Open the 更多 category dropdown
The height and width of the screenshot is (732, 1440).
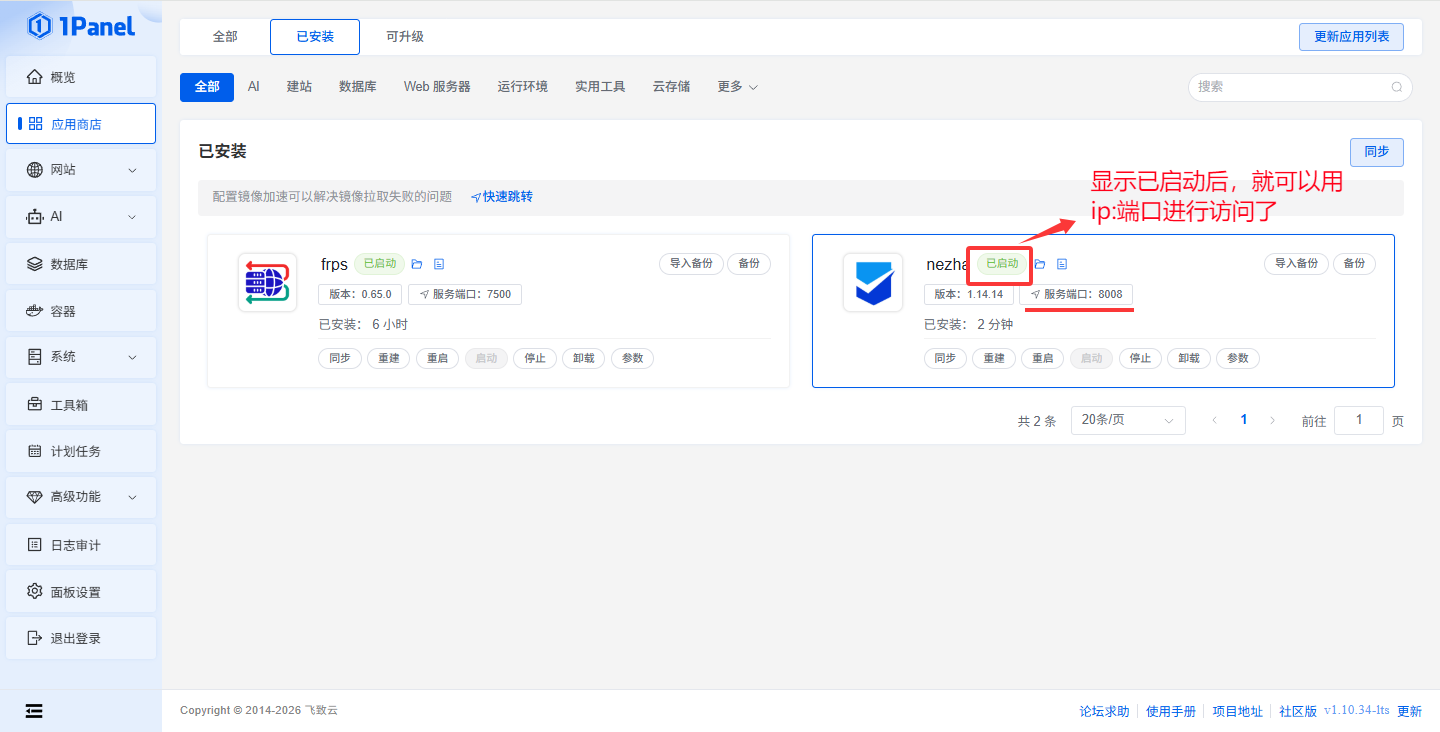(x=737, y=87)
